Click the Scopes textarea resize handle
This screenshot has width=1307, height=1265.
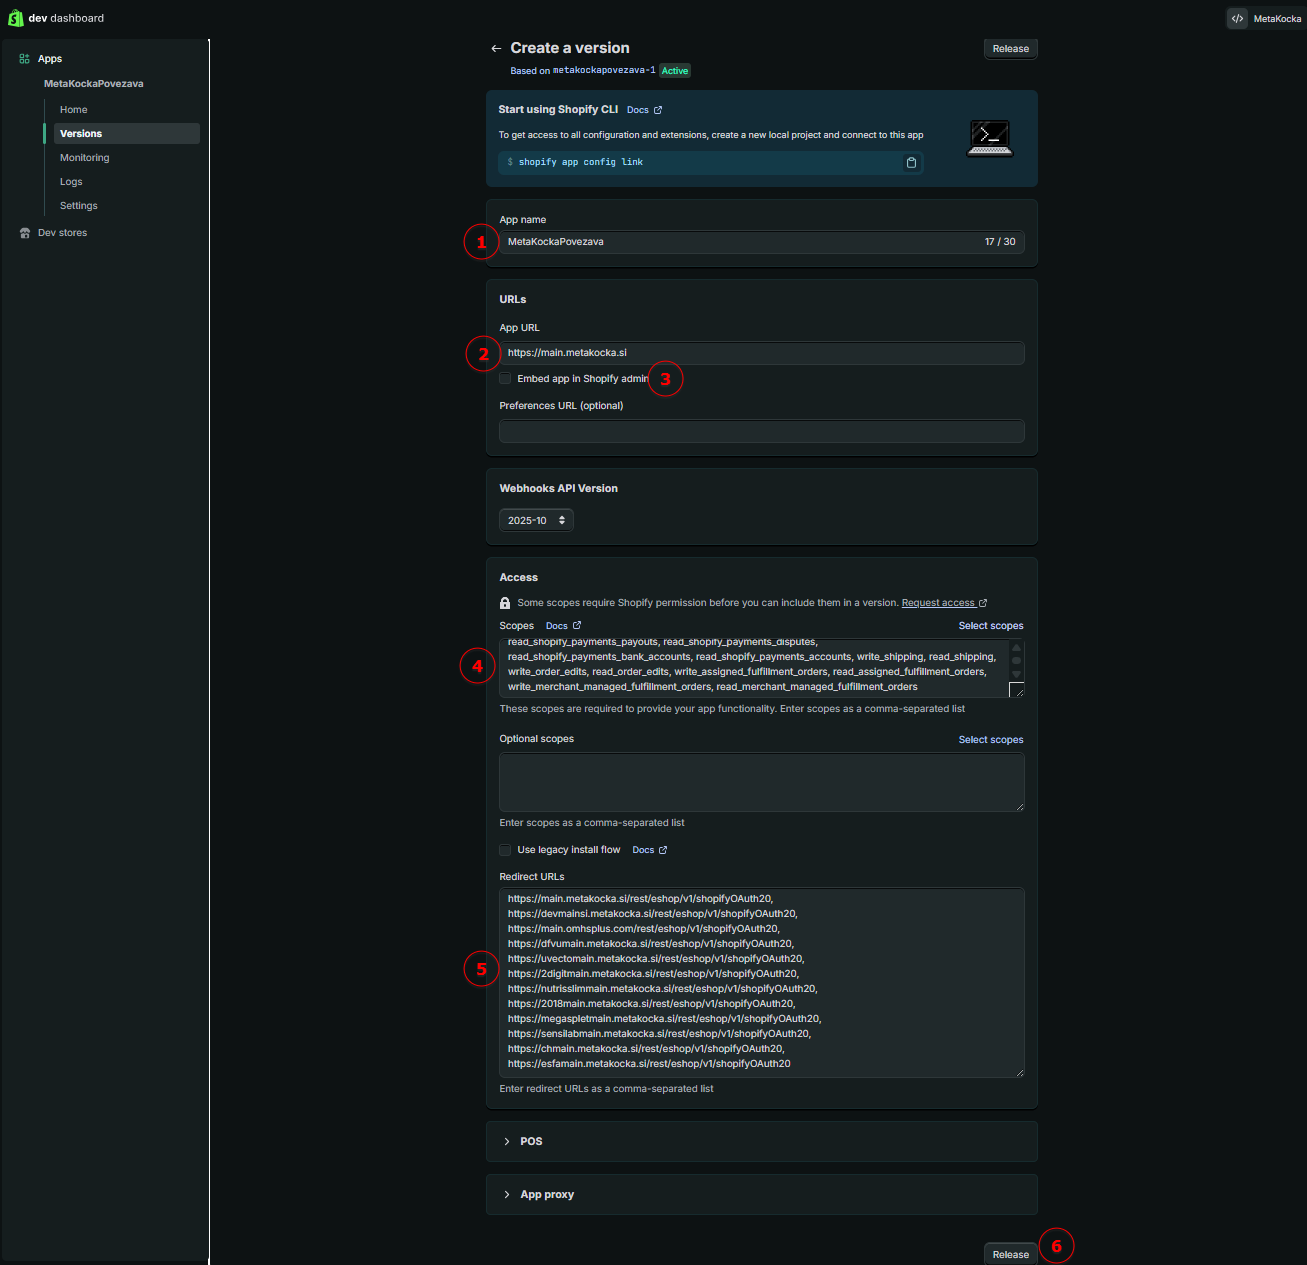(1017, 690)
